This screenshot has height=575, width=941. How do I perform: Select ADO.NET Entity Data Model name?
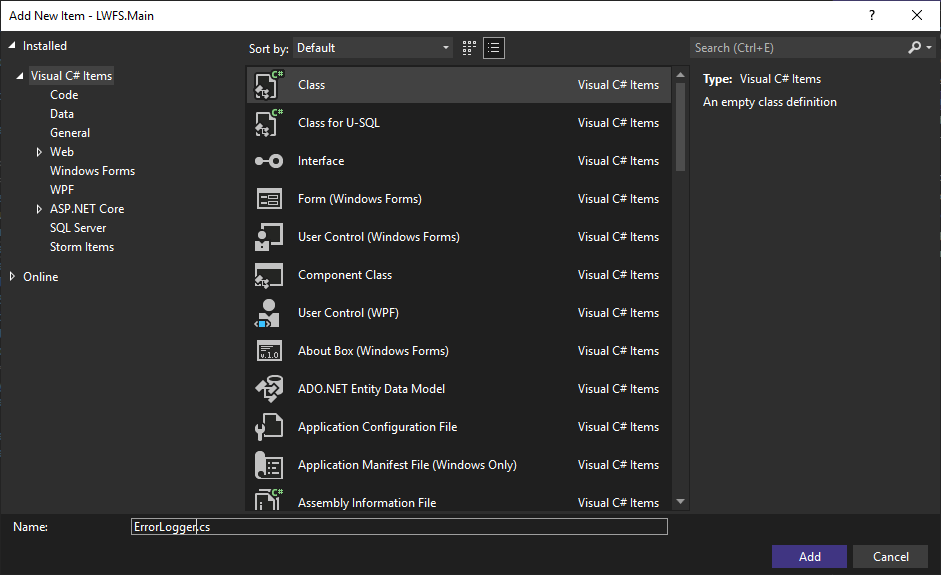[x=371, y=389]
